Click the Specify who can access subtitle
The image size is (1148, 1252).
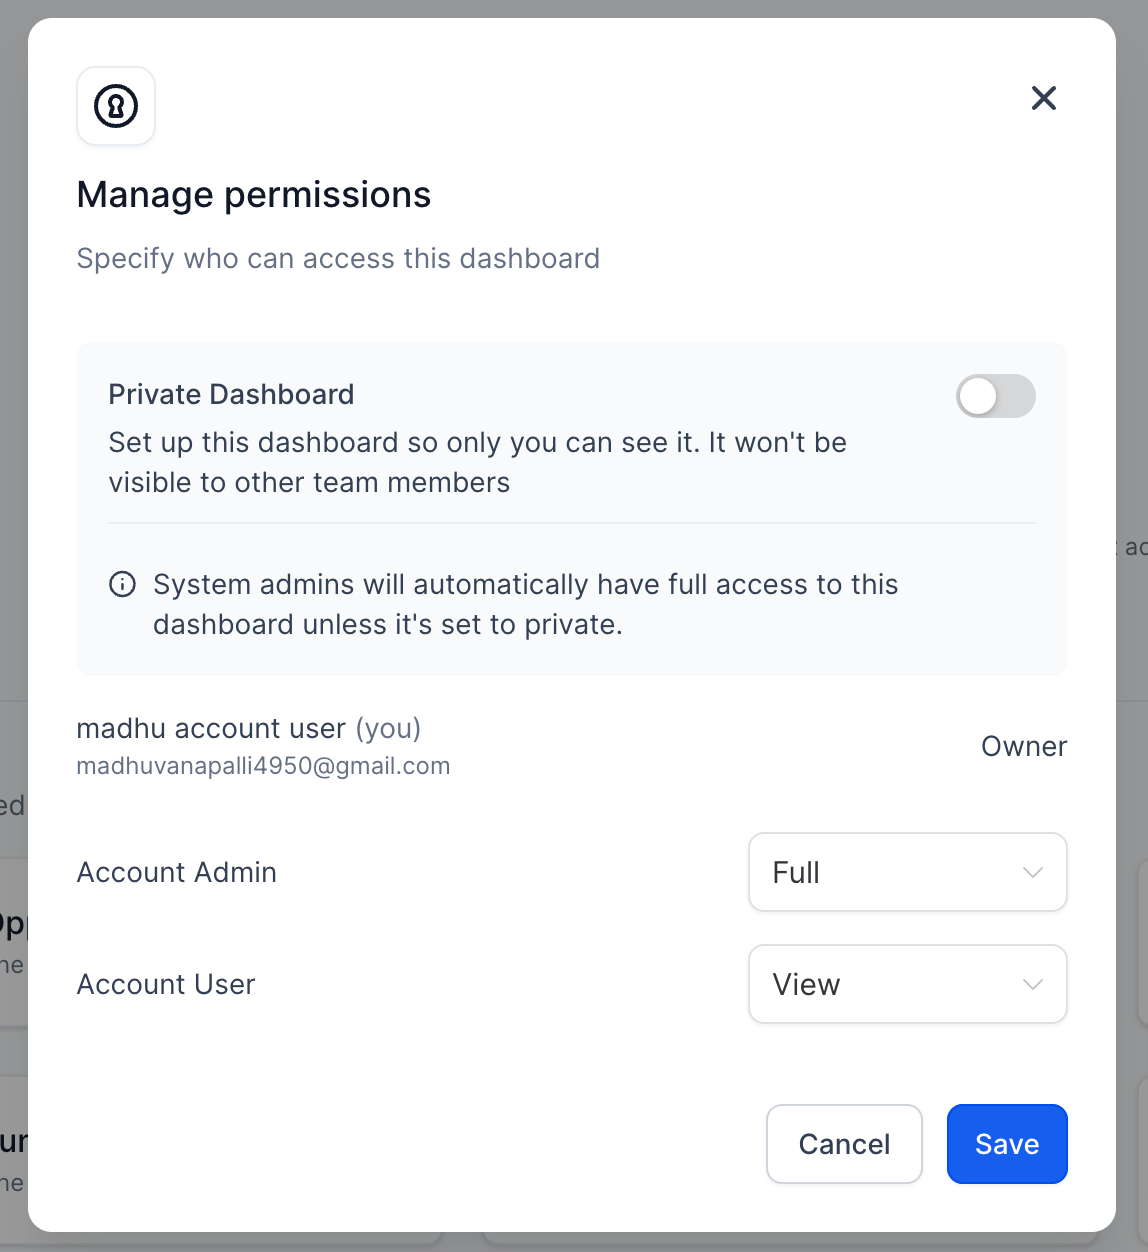pyautogui.click(x=338, y=258)
